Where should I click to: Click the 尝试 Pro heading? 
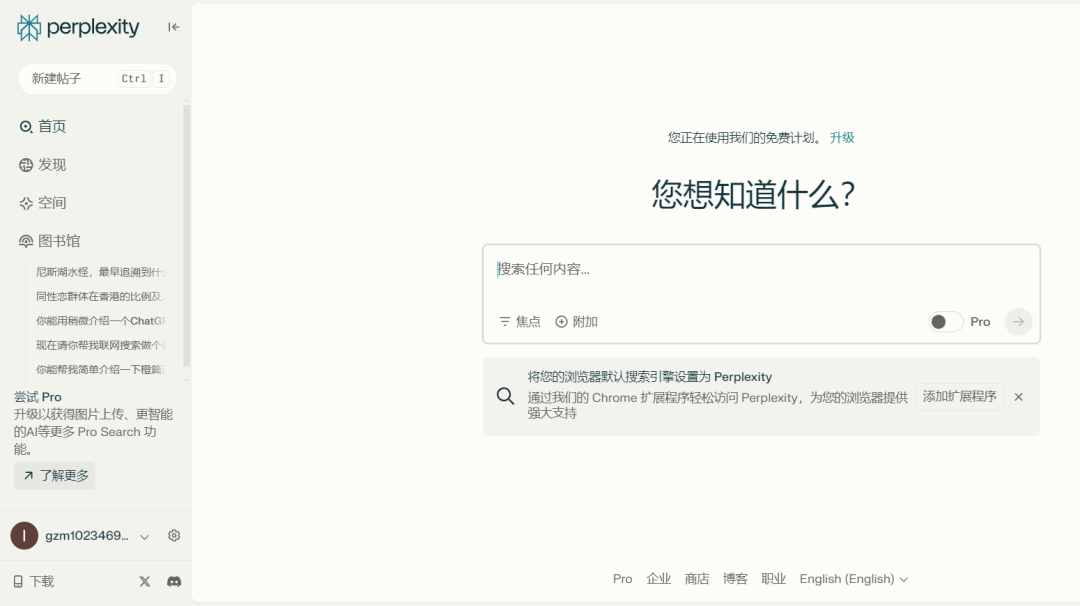tap(38, 397)
